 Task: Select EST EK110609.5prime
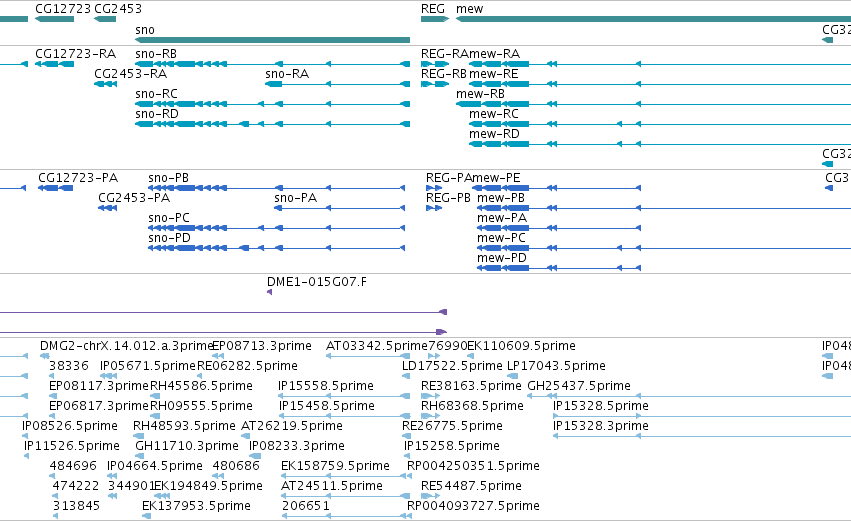471,356
